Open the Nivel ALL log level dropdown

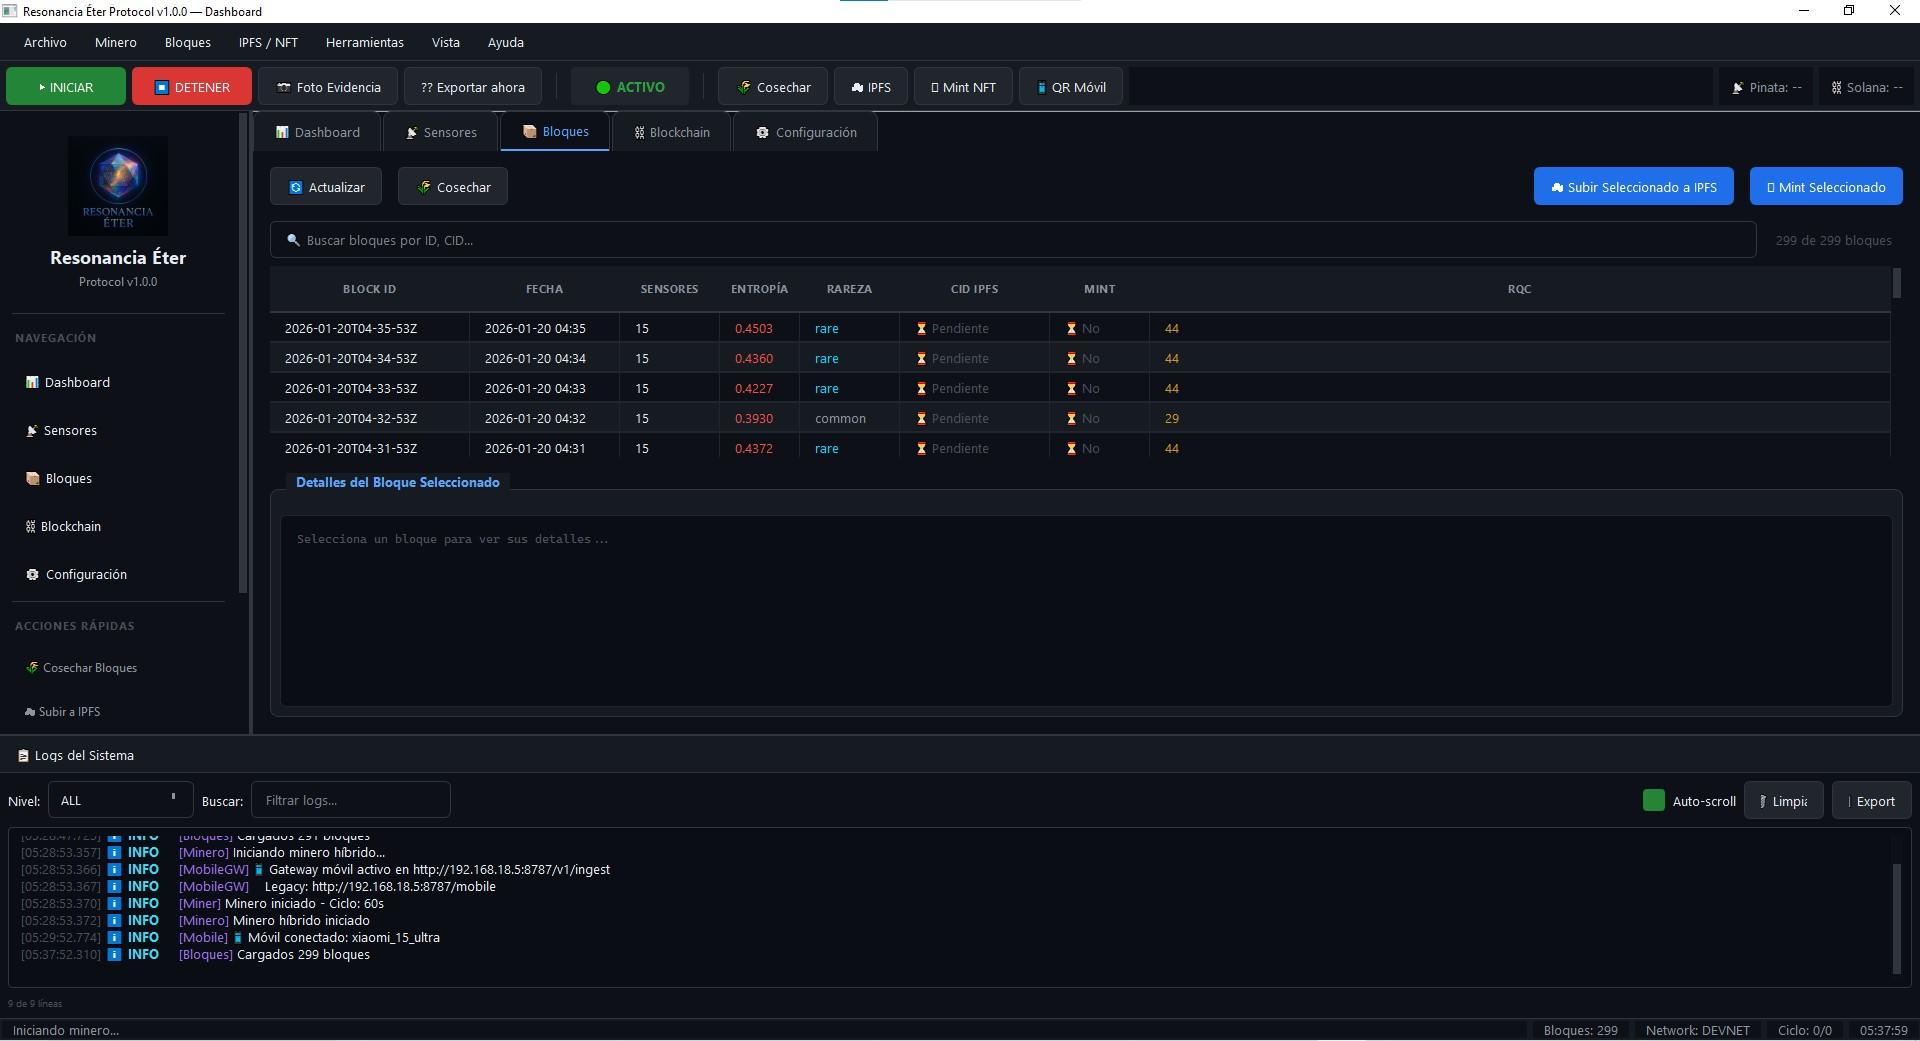[120, 801]
